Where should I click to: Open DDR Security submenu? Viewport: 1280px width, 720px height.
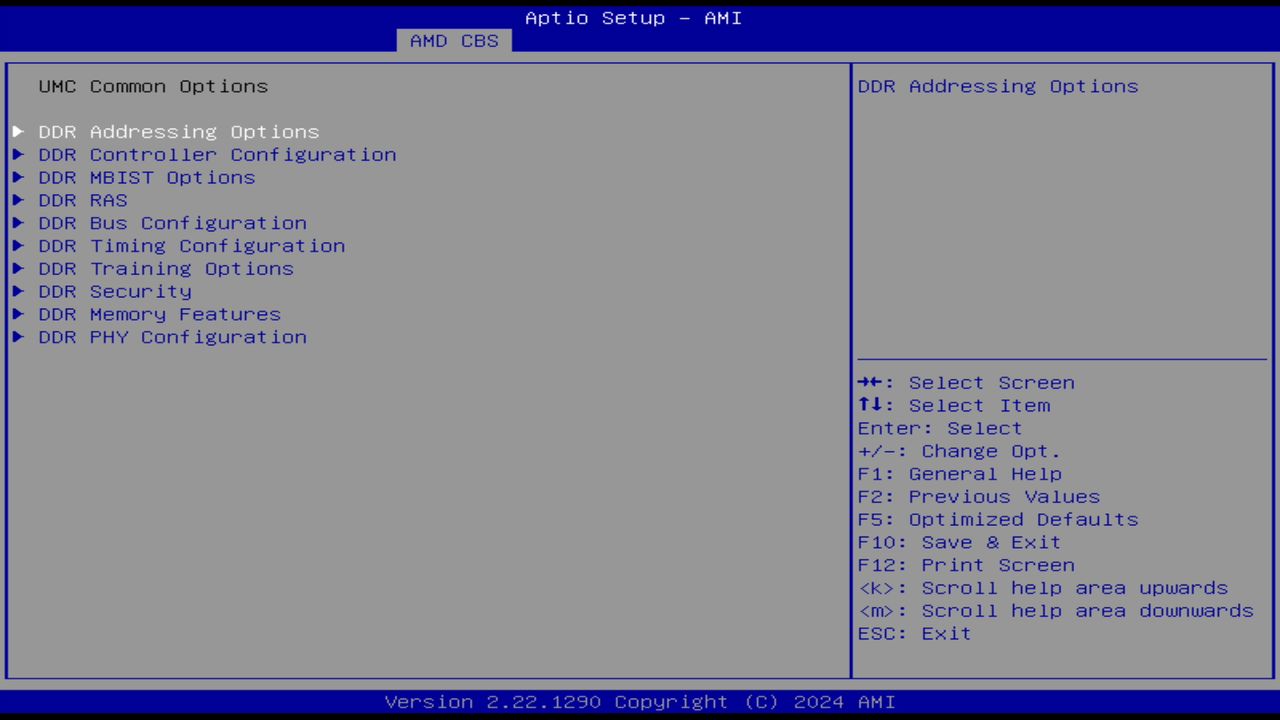(x=115, y=292)
